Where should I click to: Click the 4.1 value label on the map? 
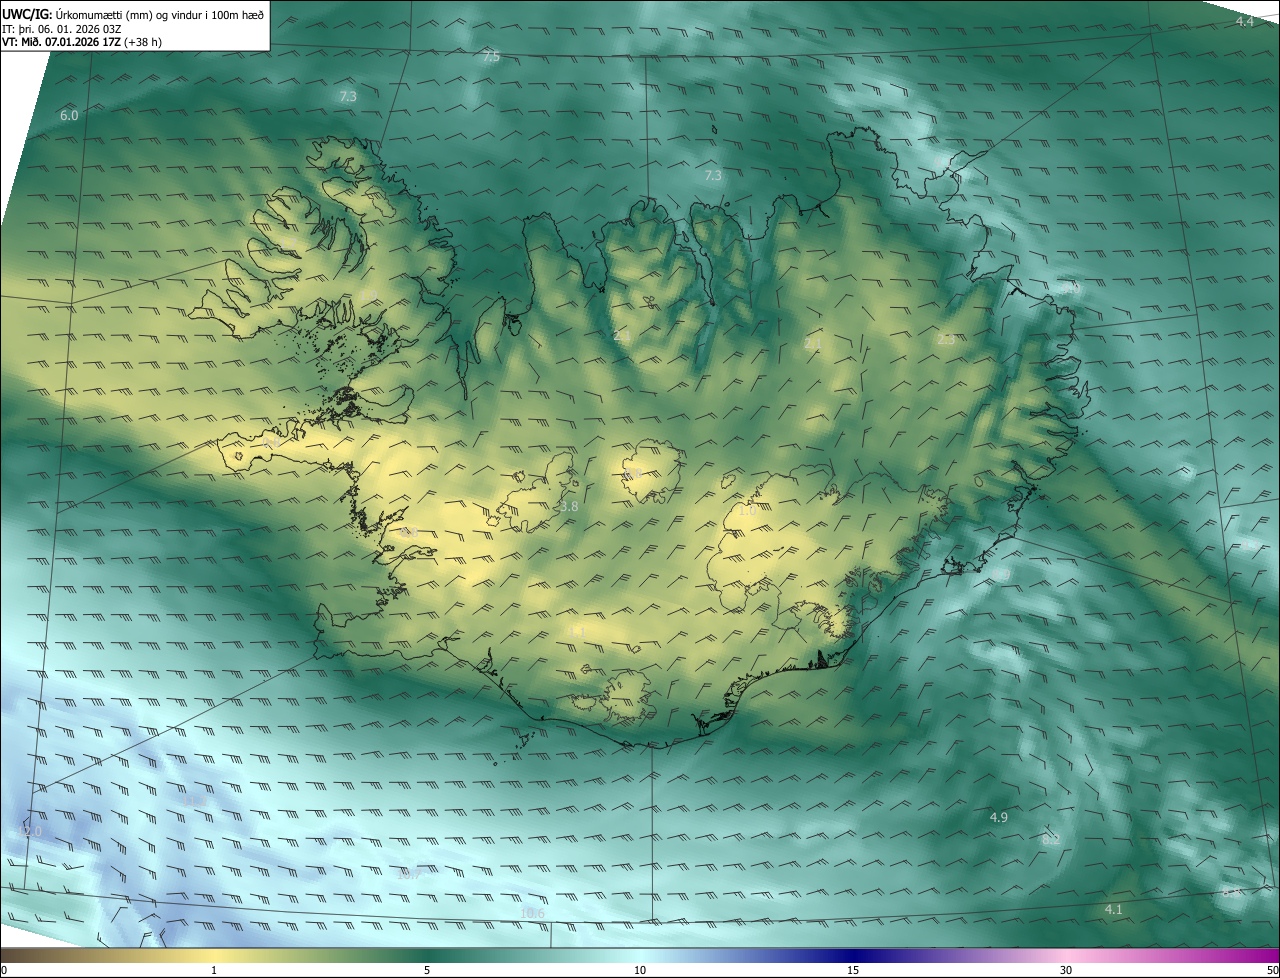tap(1113, 910)
